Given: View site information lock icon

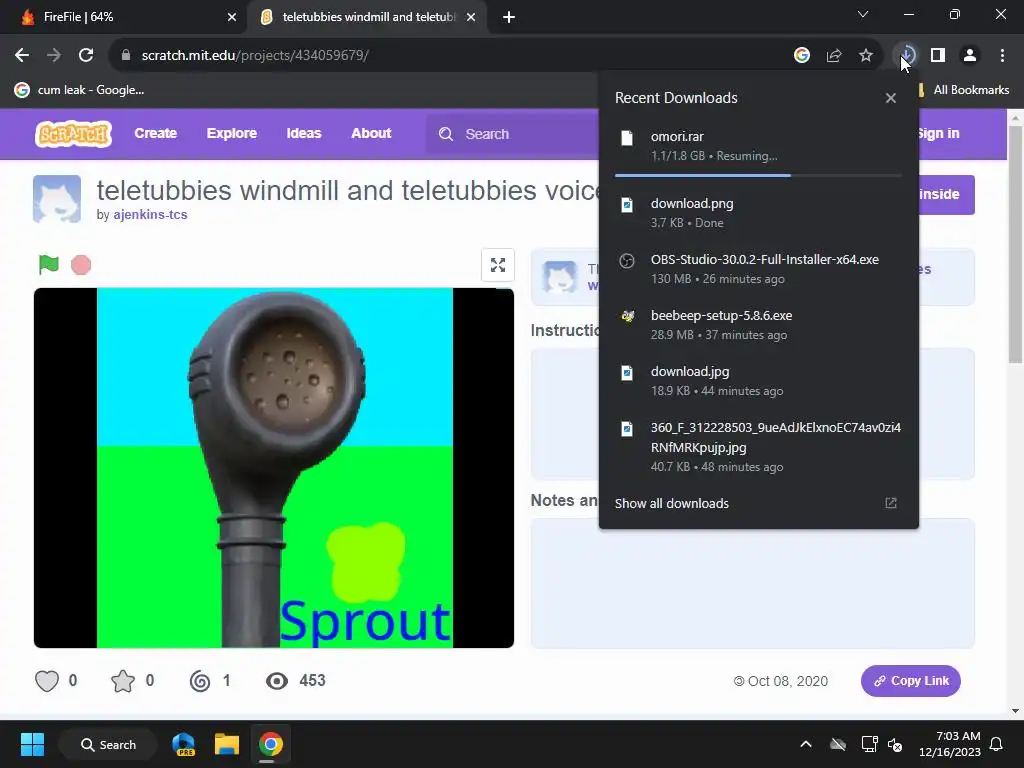Looking at the screenshot, I should point(125,56).
